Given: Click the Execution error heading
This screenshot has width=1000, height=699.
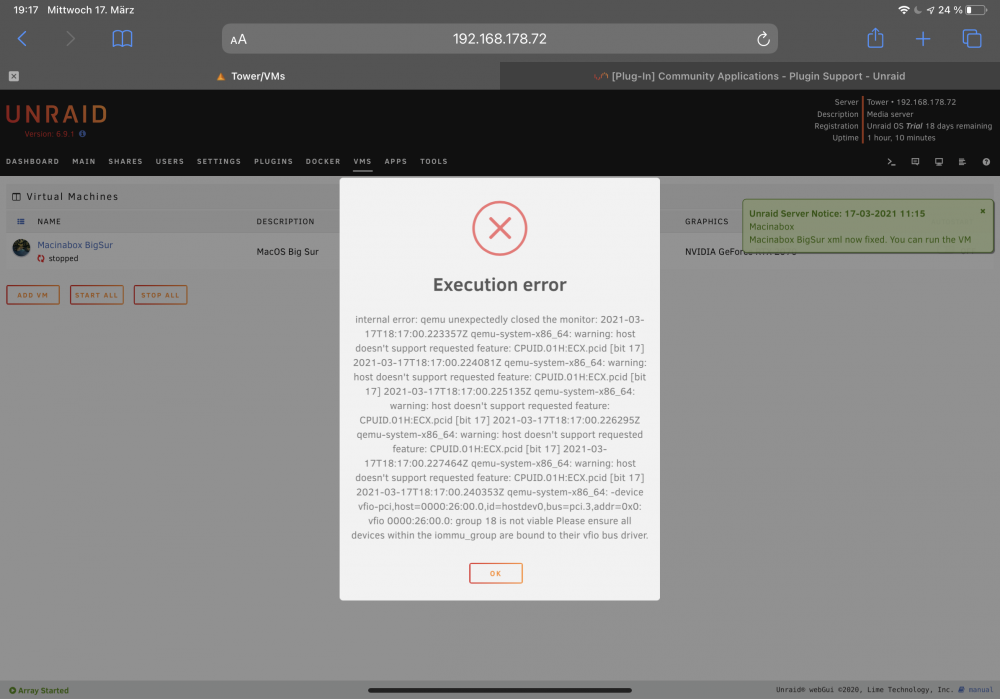Looking at the screenshot, I should (499, 284).
